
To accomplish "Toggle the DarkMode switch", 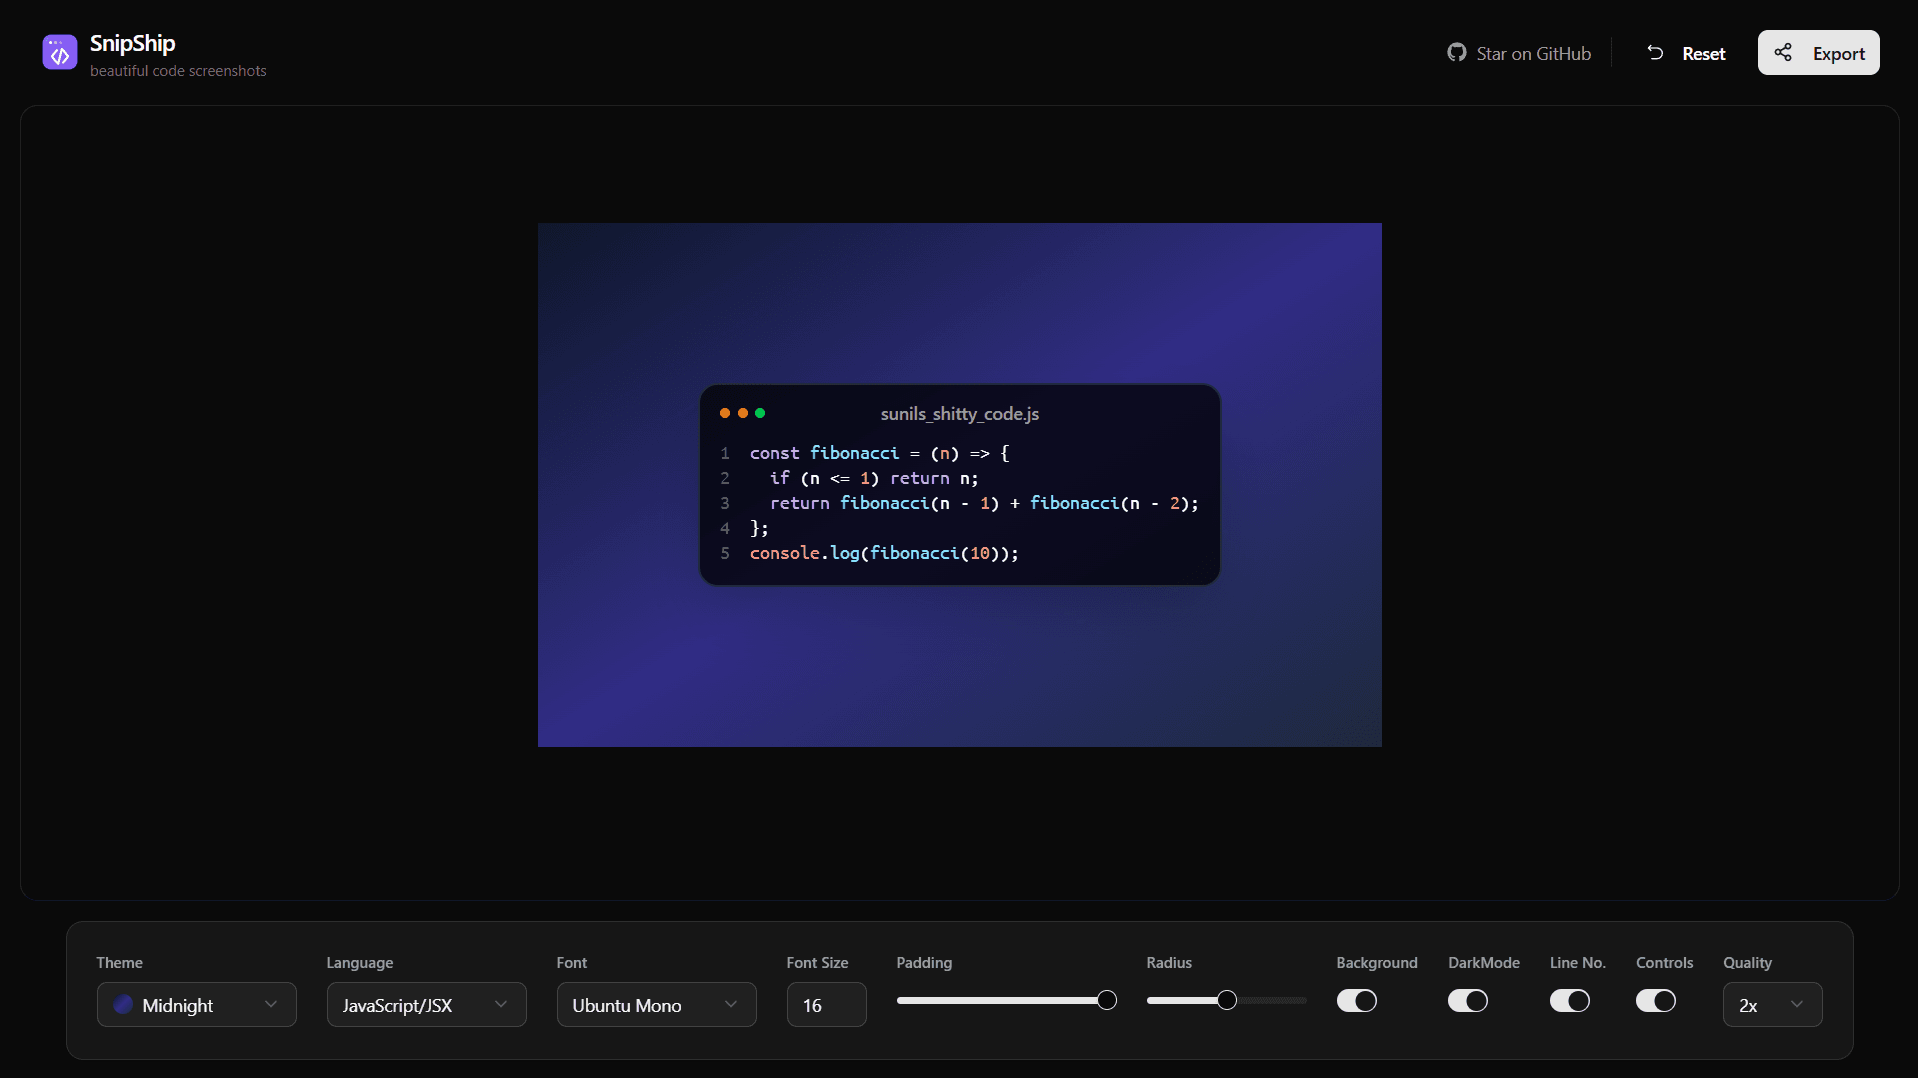I will point(1468,1001).
